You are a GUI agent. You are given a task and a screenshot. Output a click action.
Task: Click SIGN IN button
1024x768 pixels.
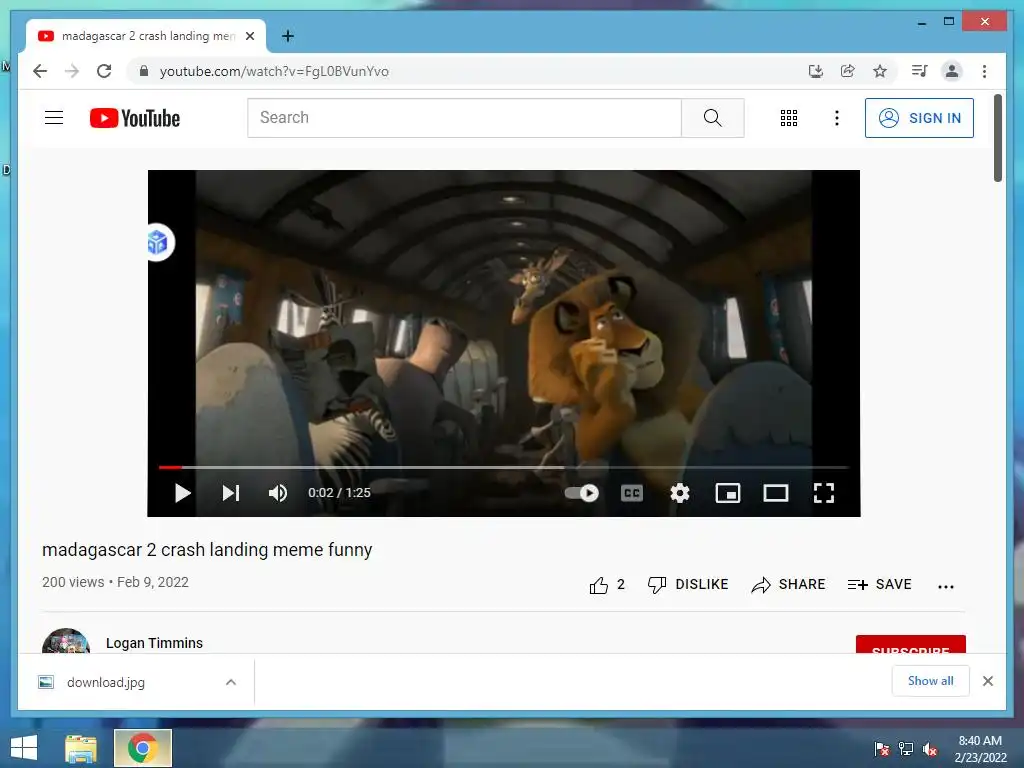click(919, 118)
